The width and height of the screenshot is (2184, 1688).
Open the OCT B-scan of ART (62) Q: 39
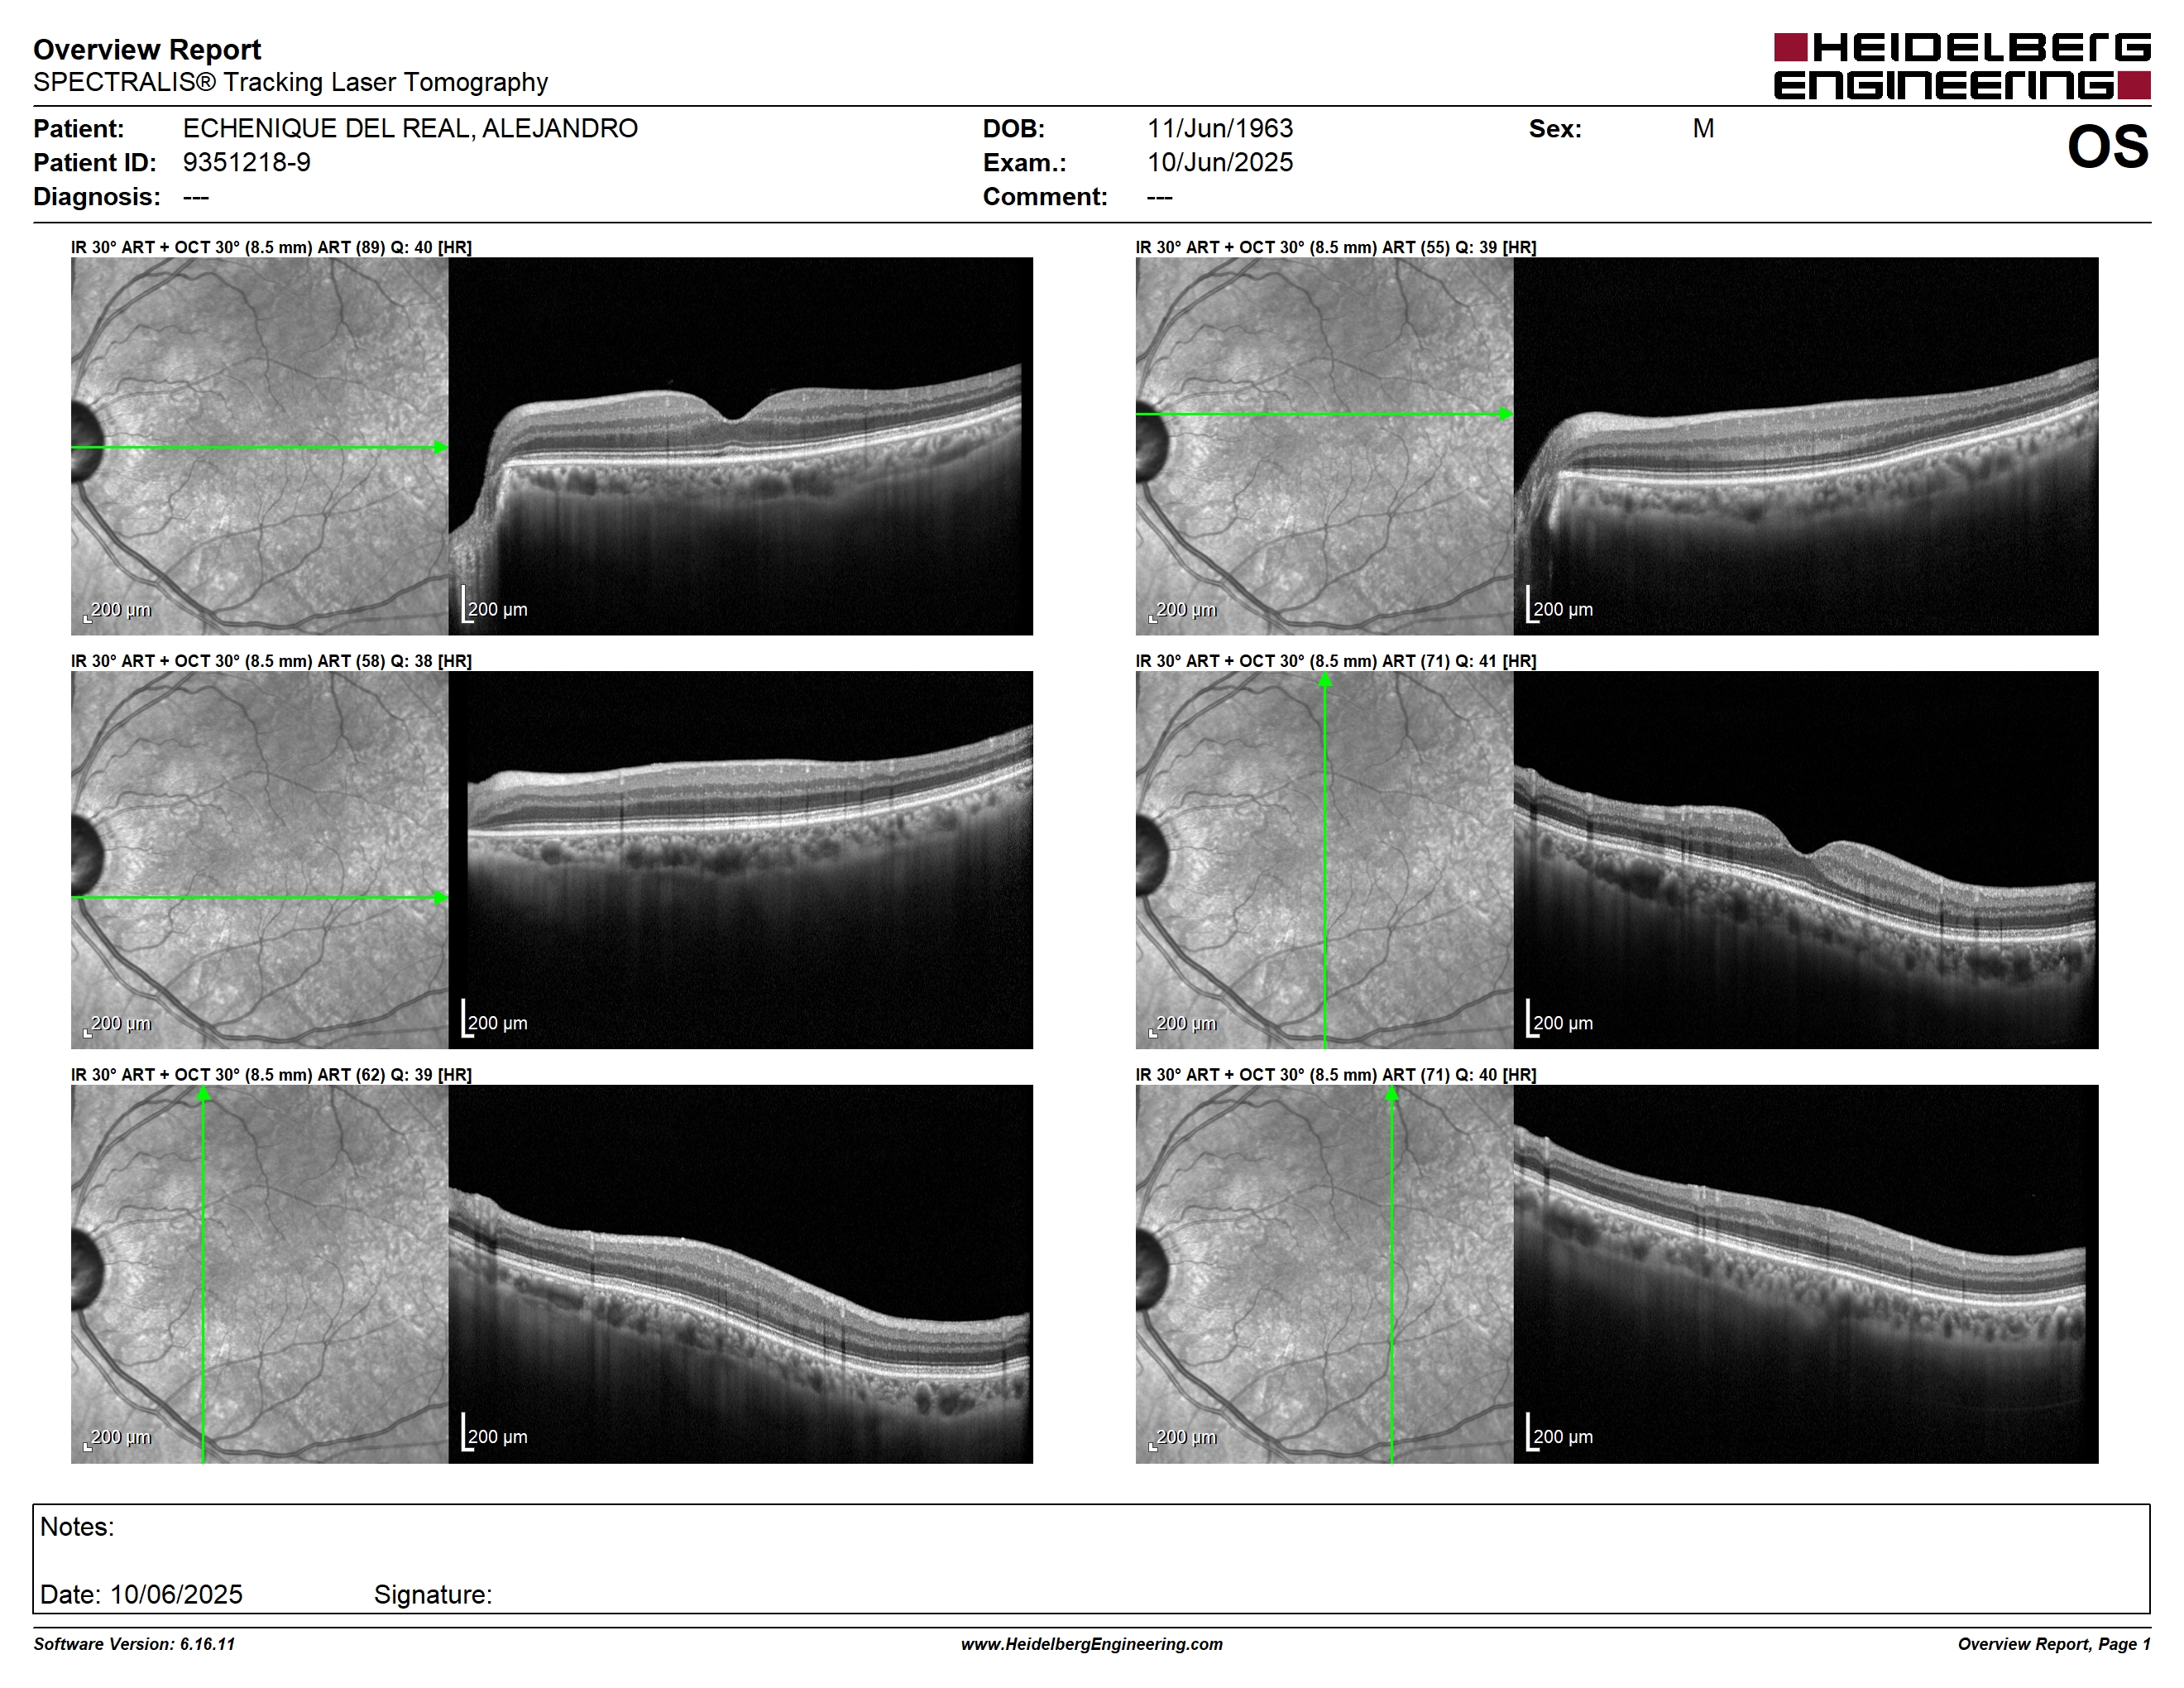click(741, 1274)
